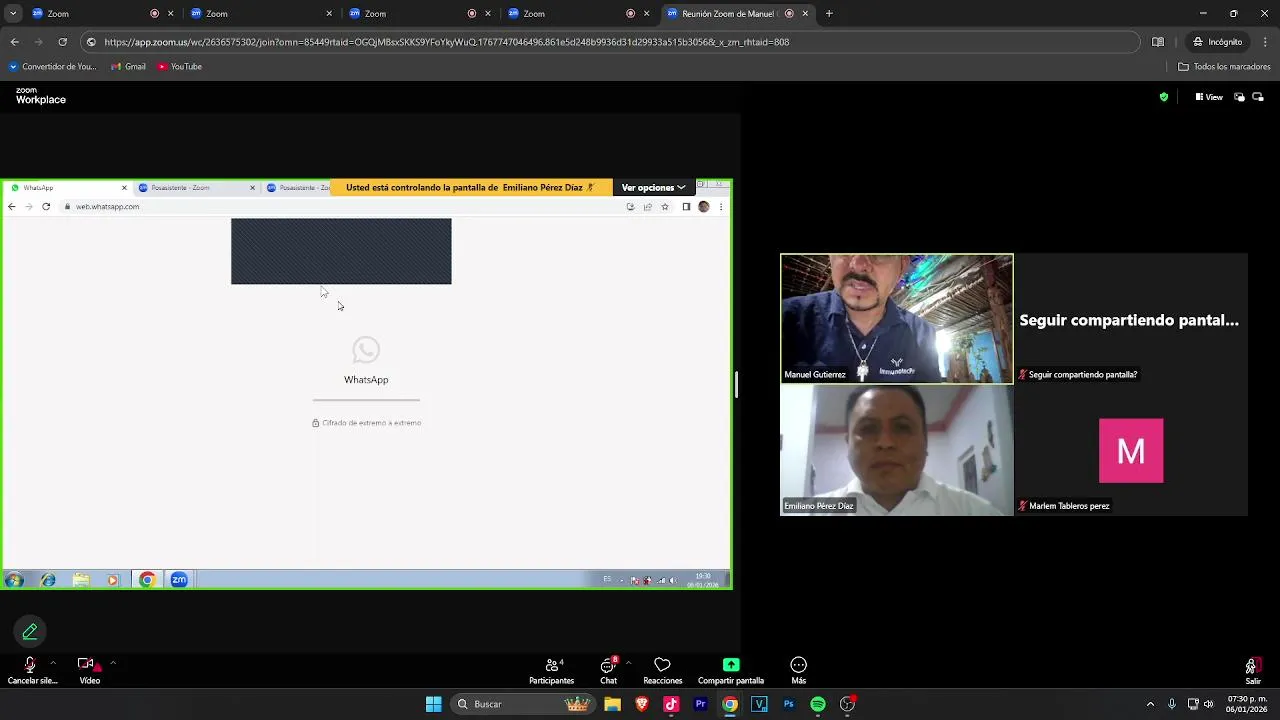Click the taskbar volume icon
Screen dimensions: 1280x720
pos(1209,704)
